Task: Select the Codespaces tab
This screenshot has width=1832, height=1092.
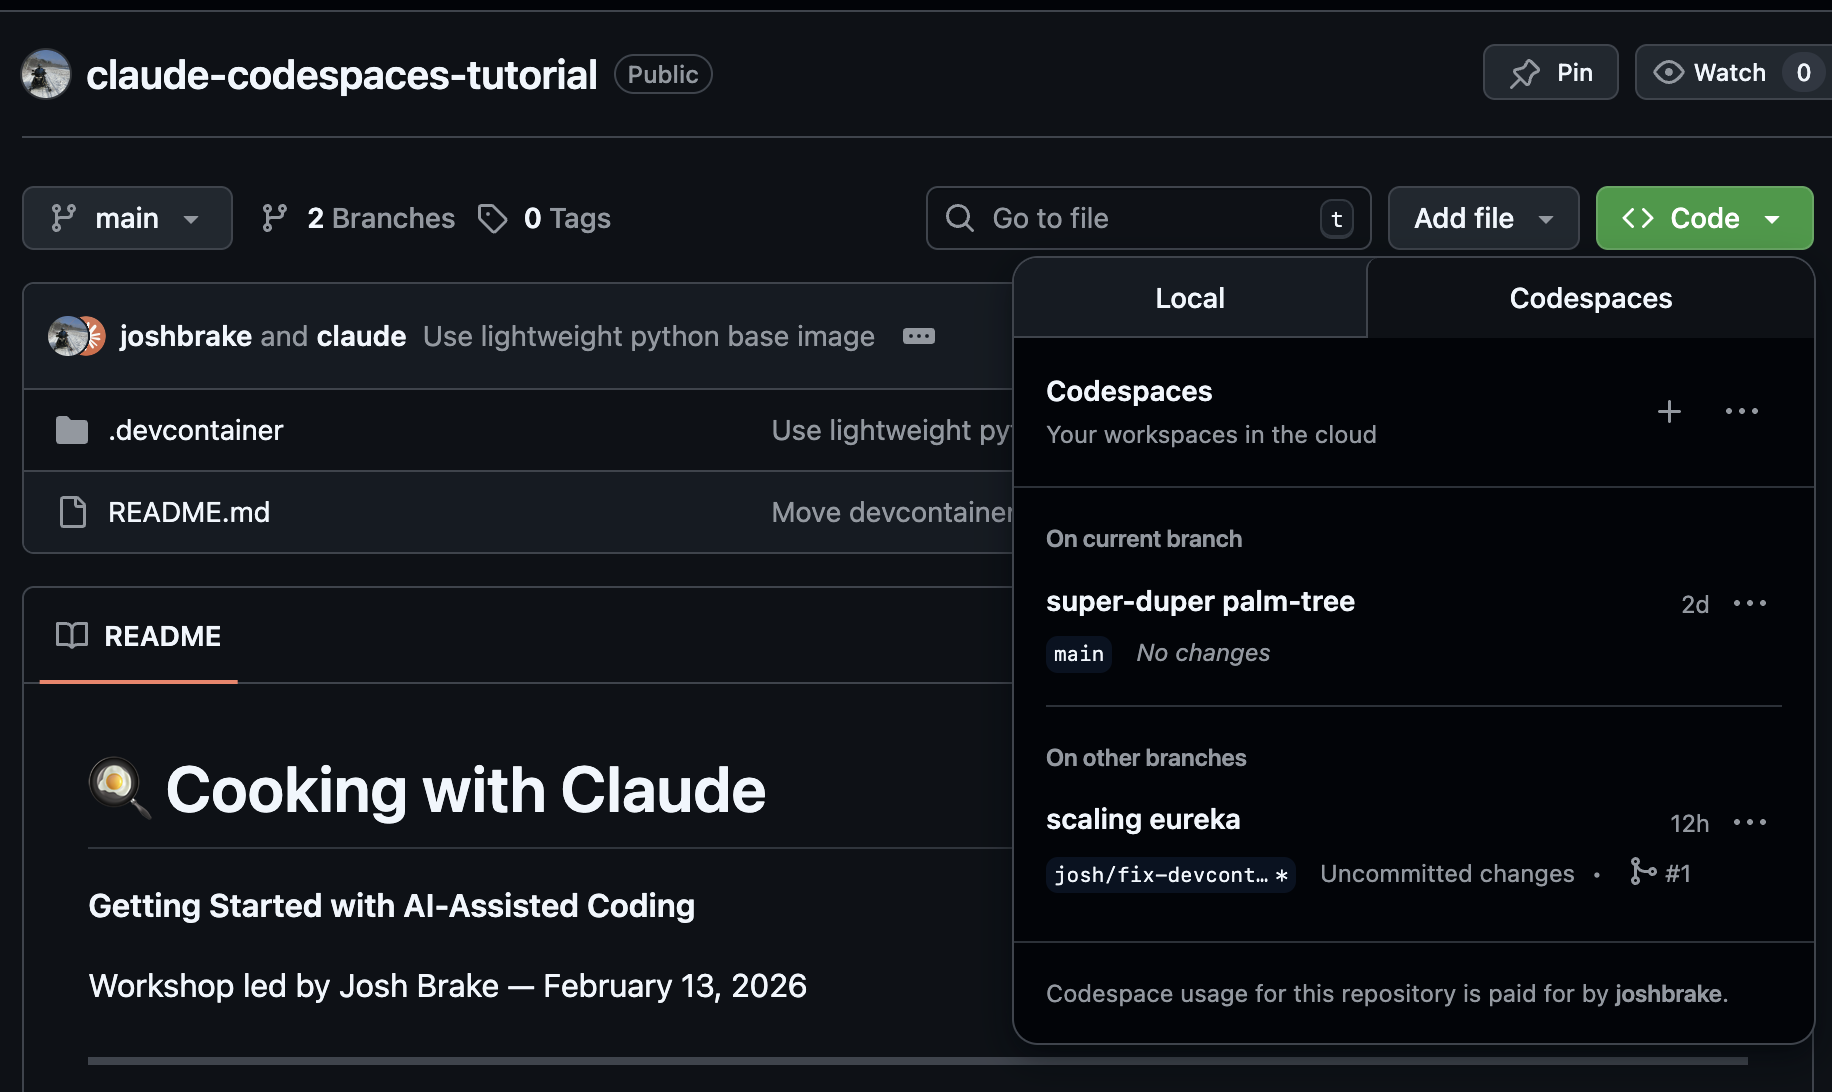Action: (x=1590, y=298)
